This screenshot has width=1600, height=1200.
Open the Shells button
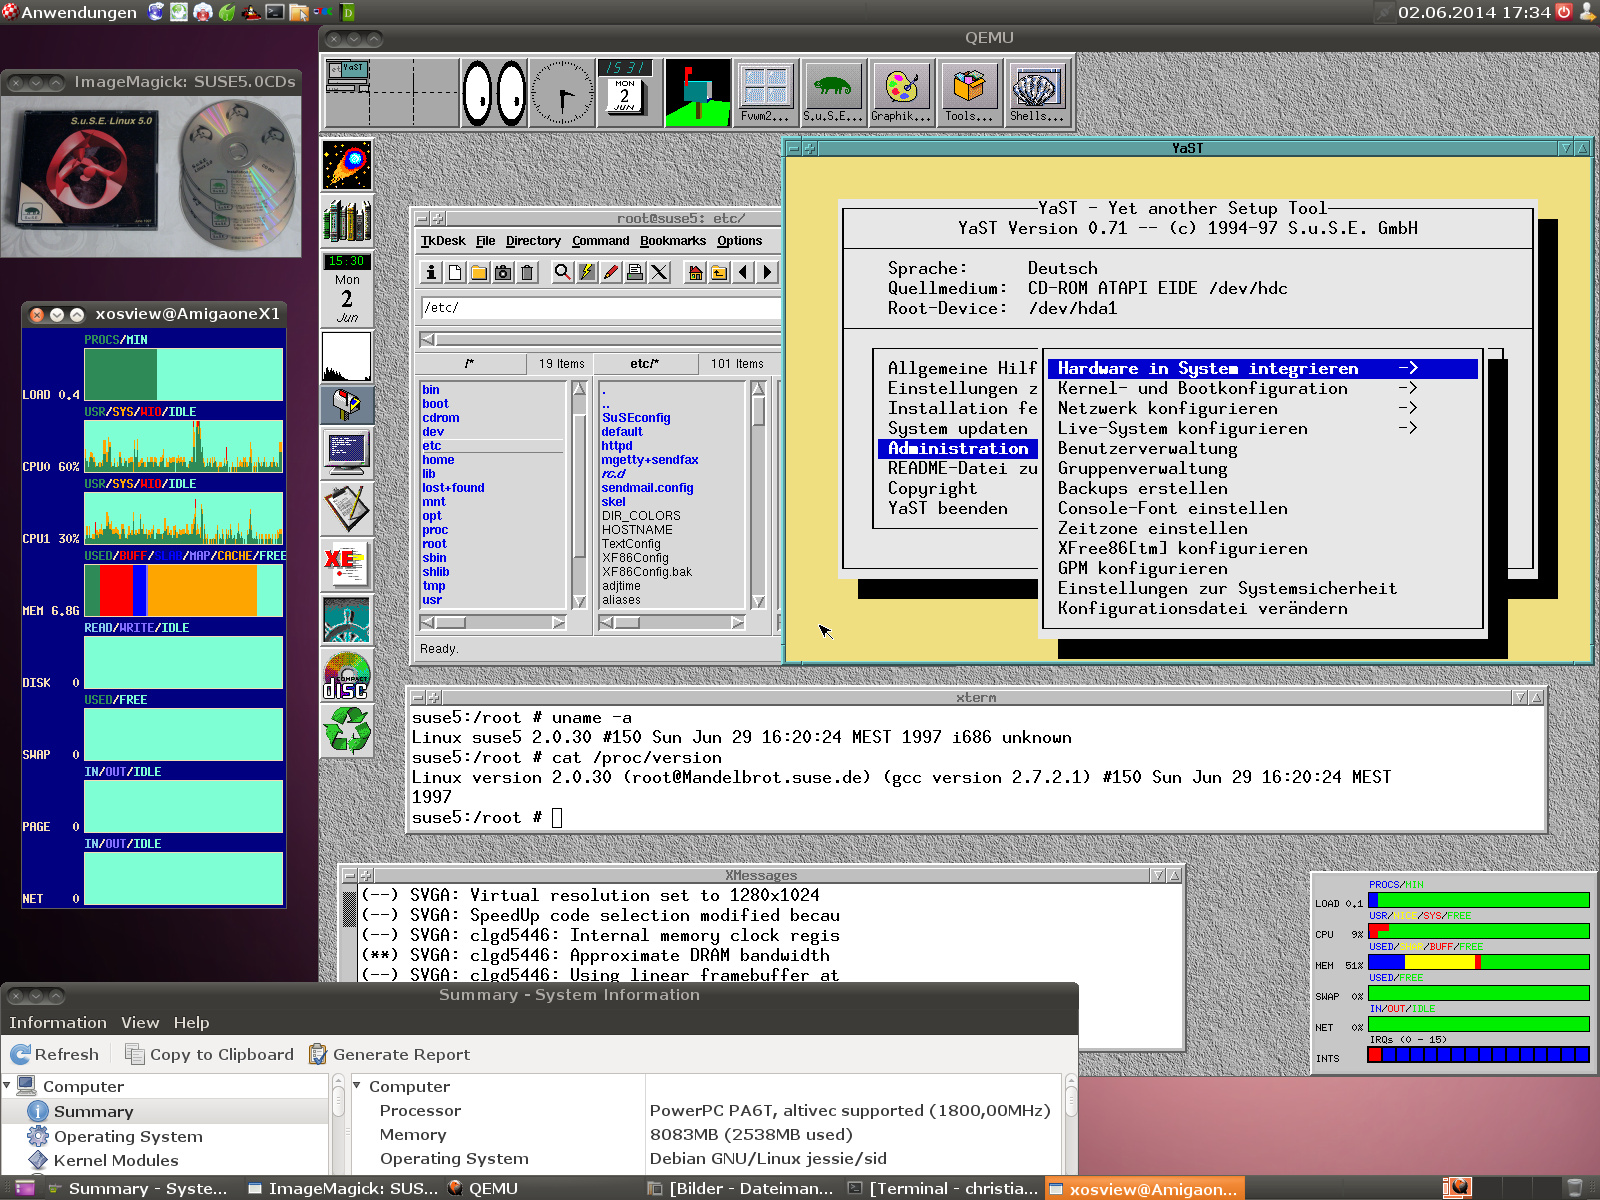click(x=1037, y=92)
